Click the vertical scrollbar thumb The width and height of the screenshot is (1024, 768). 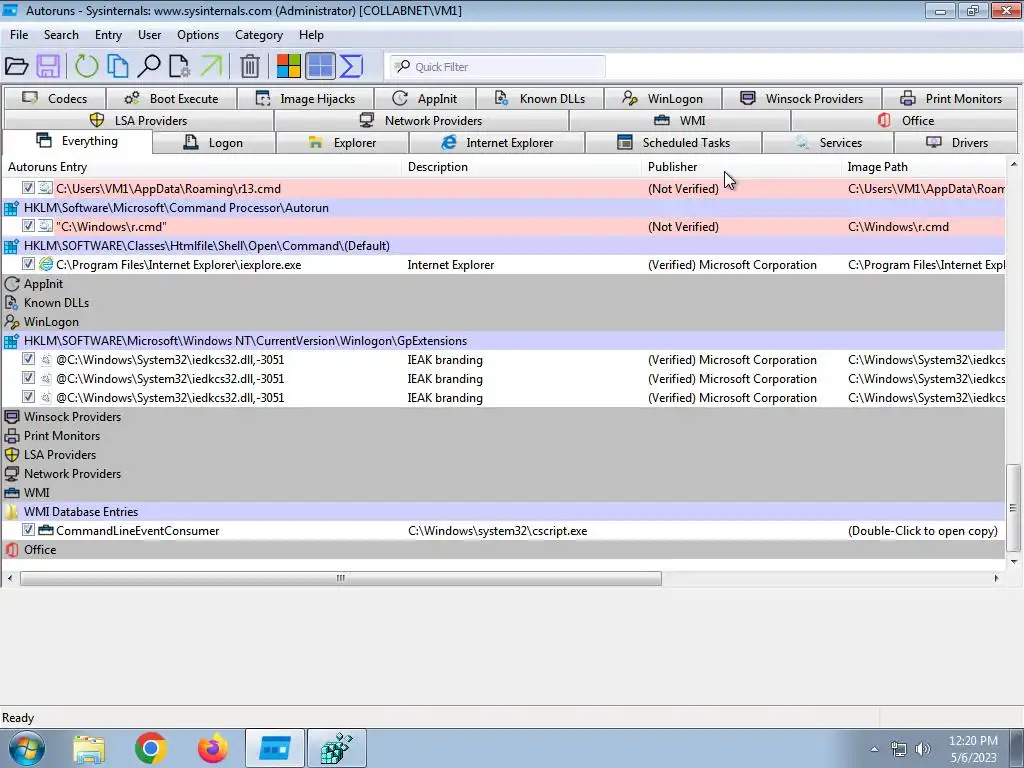[1013, 507]
